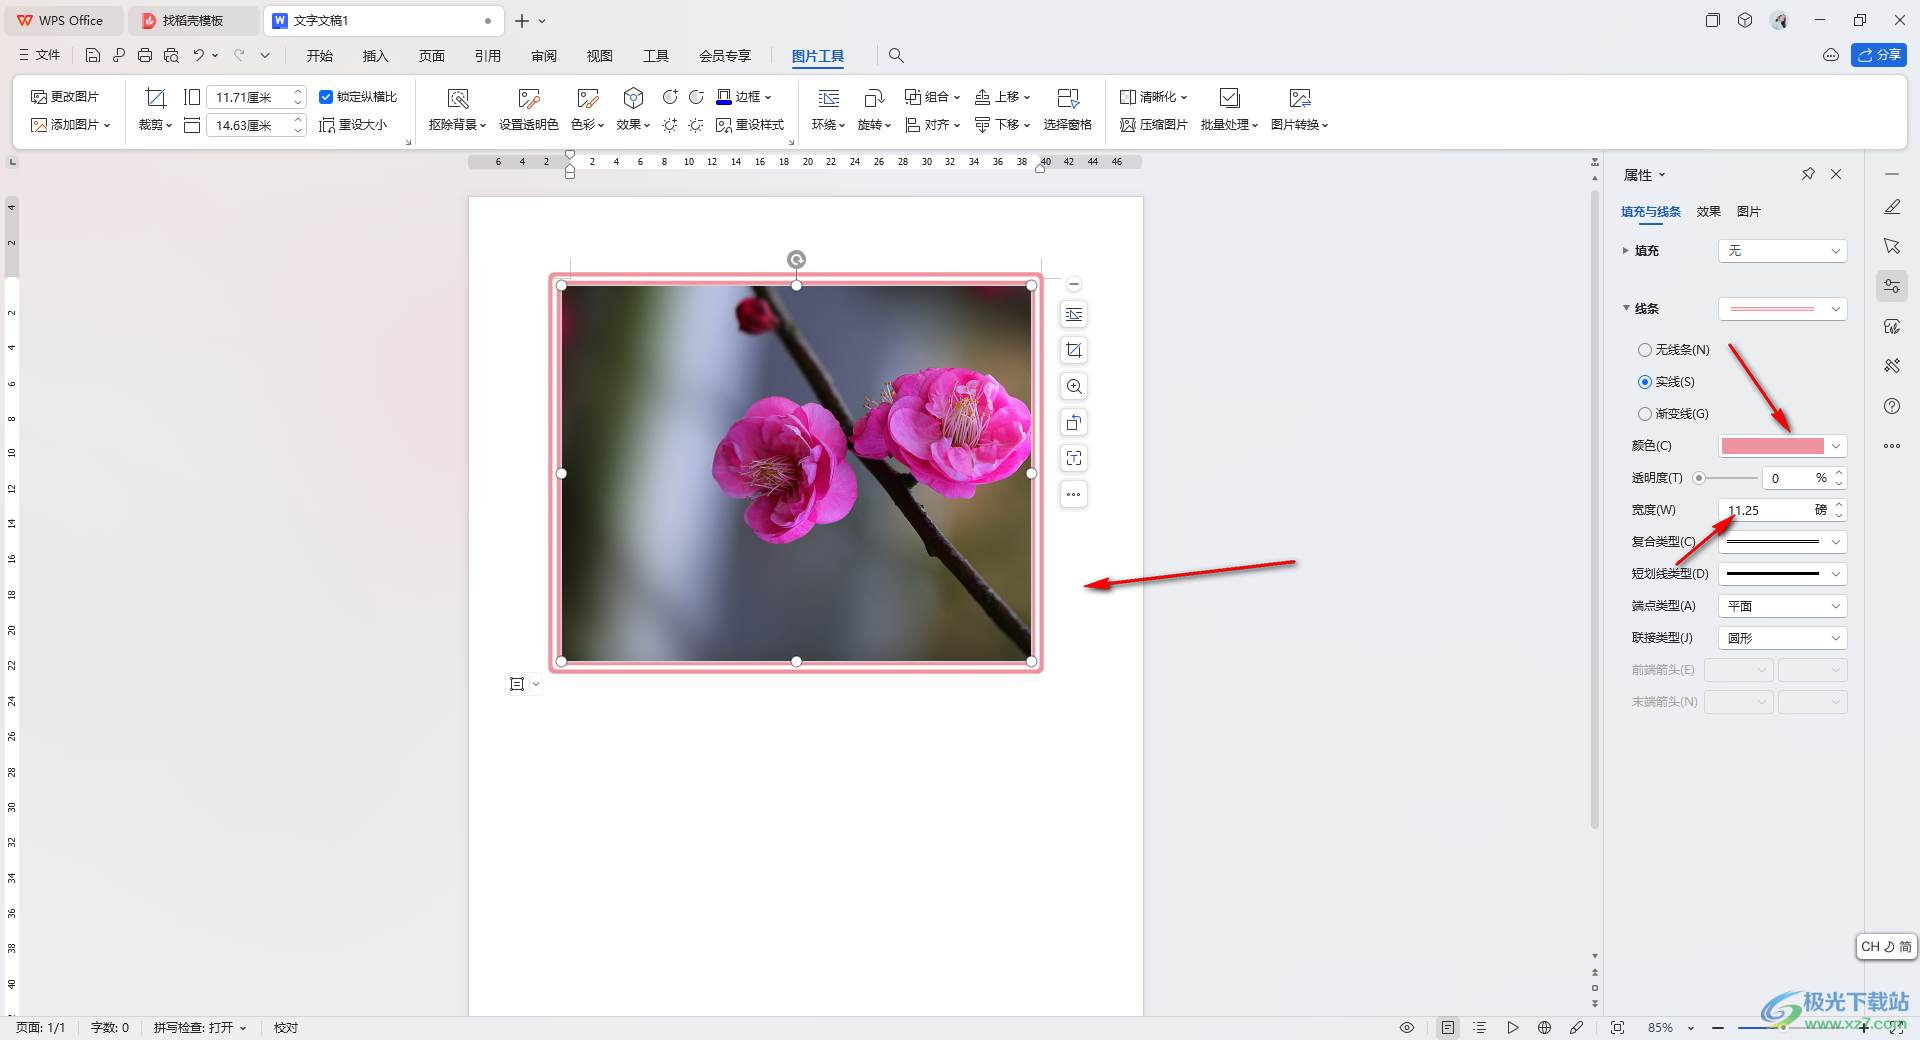The image size is (1920, 1040).
Task: Select the 渐变线 gradient line radio button
Action: pos(1645,414)
